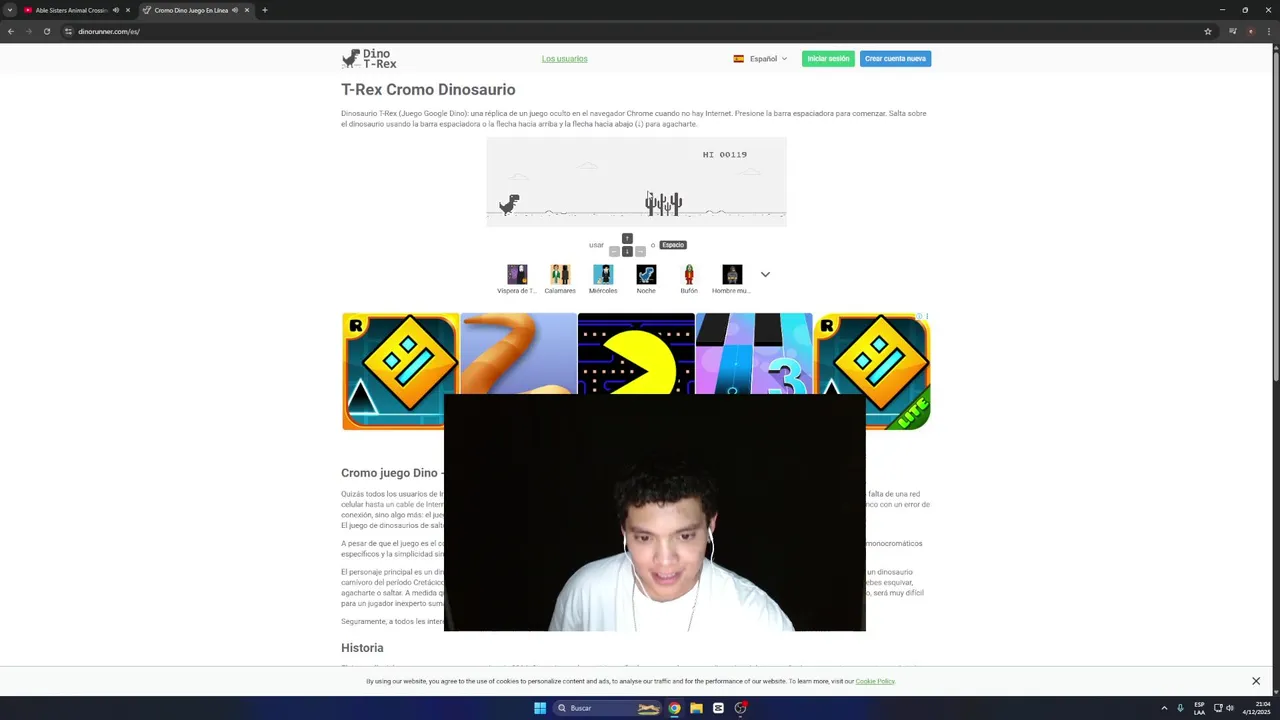Select the Noche skin icon
This screenshot has width=1280, height=720.
coord(646,274)
